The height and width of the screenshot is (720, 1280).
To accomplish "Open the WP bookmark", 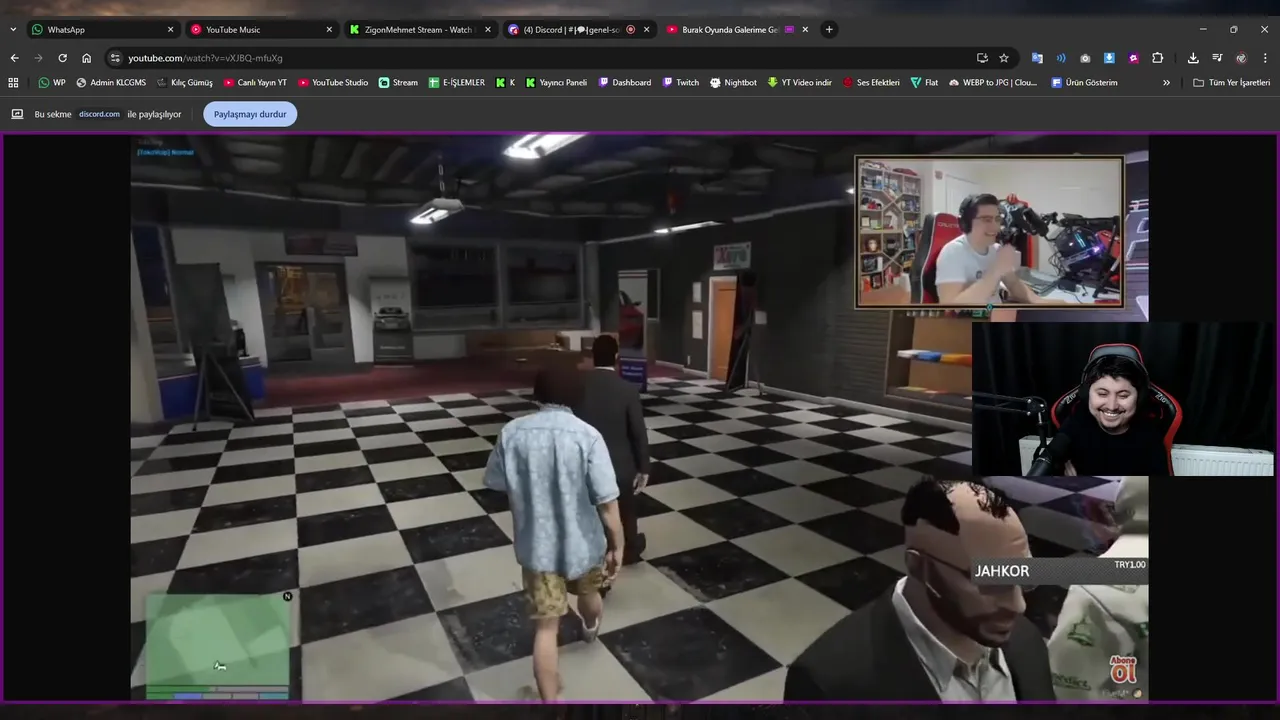I will point(52,82).
